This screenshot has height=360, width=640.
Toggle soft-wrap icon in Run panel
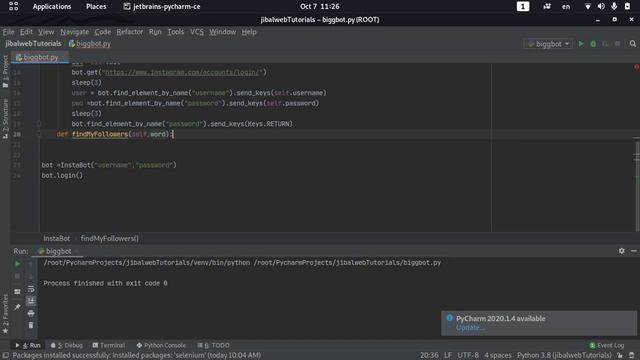(x=31, y=289)
